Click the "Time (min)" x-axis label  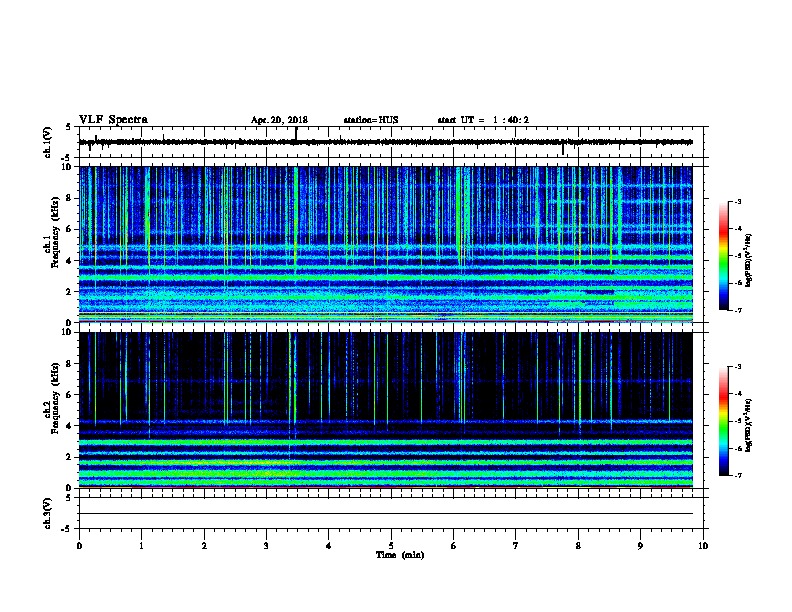[400, 555]
